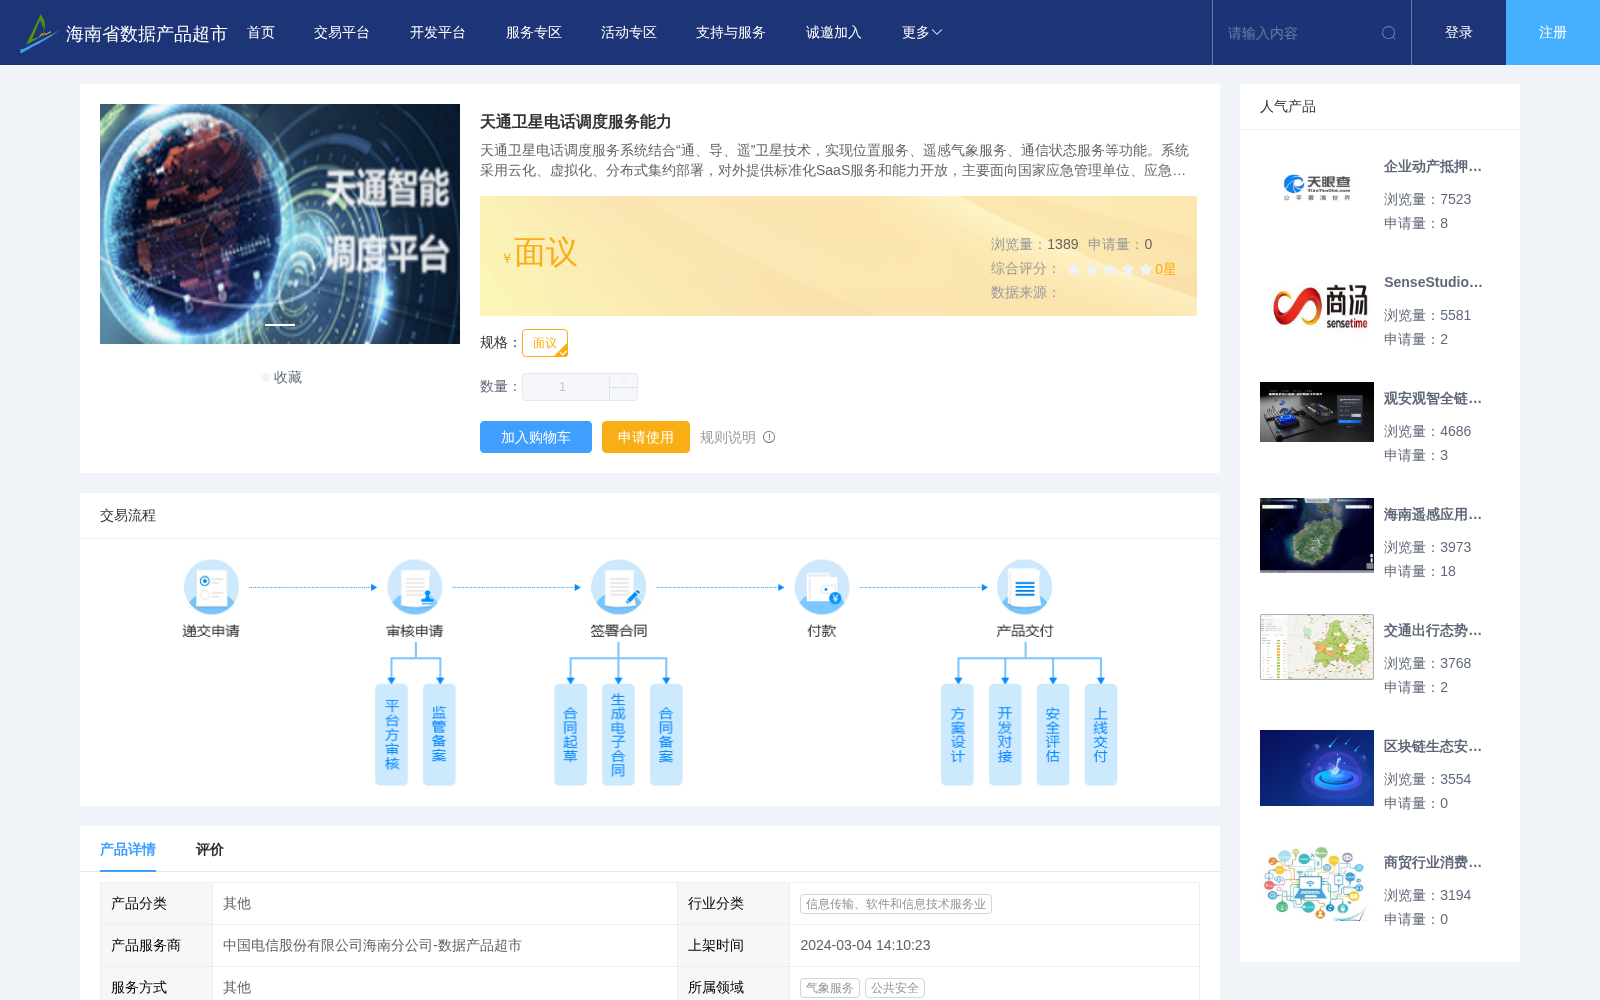Viewport: 1600px width, 1000px height.
Task: Open the 开发平台 menu item
Action: [x=438, y=33]
